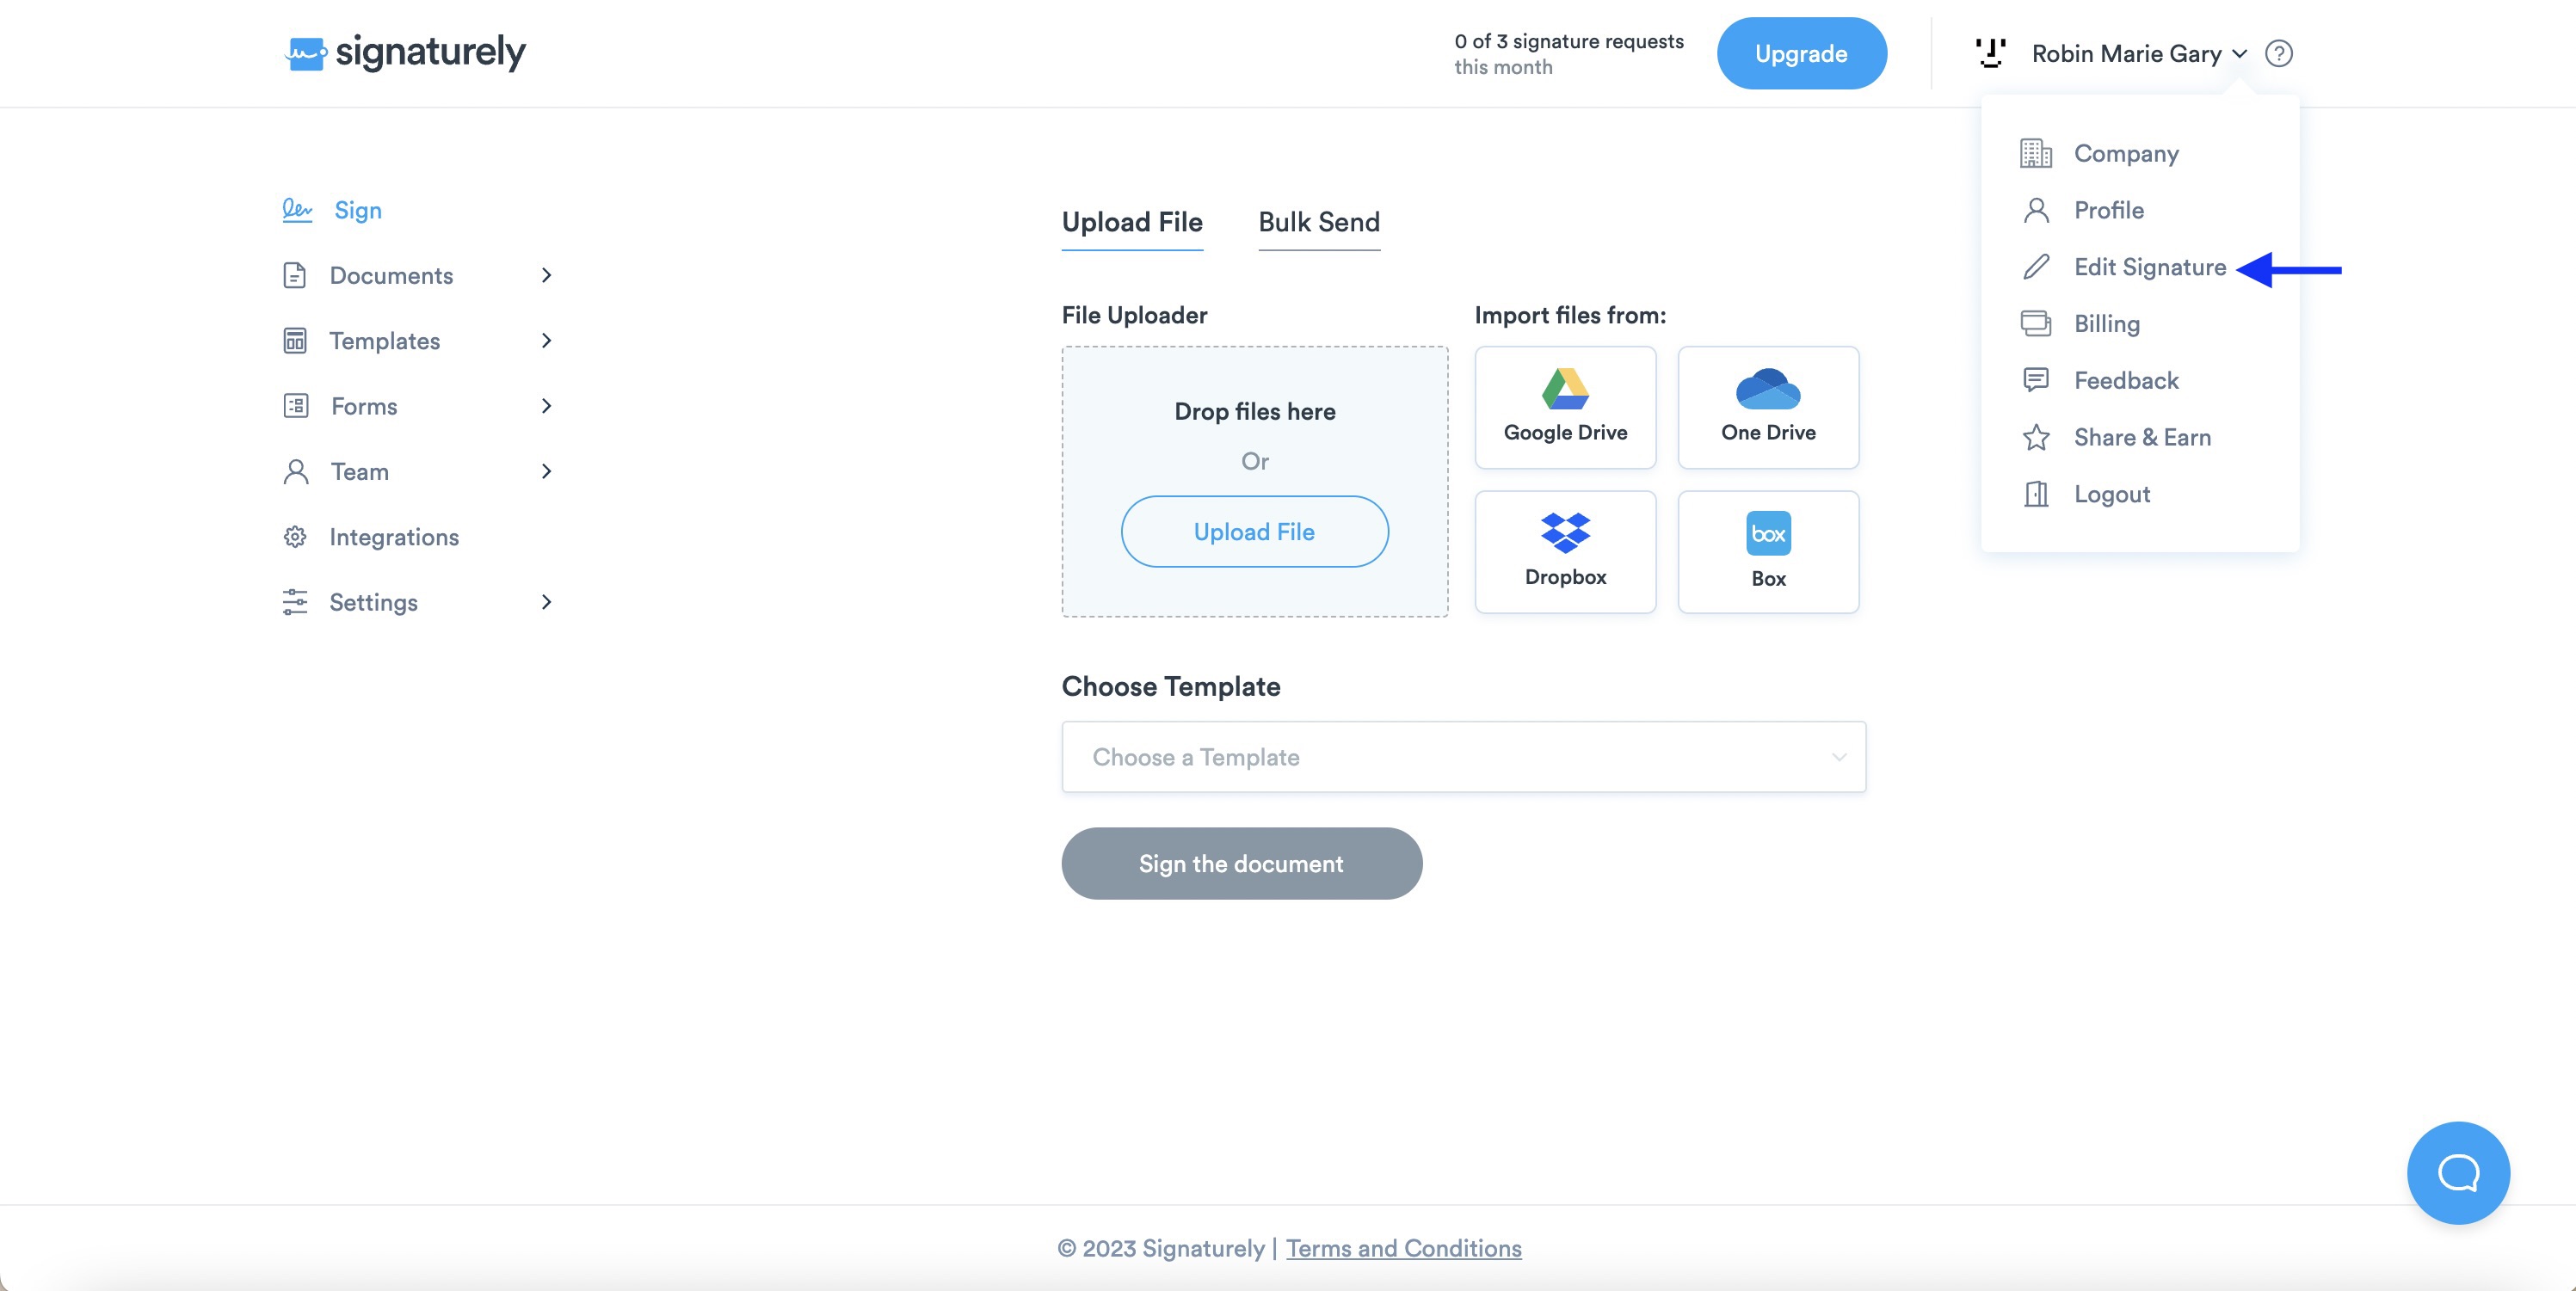
Task: Go to Sign in the sidebar
Action: click(x=358, y=210)
